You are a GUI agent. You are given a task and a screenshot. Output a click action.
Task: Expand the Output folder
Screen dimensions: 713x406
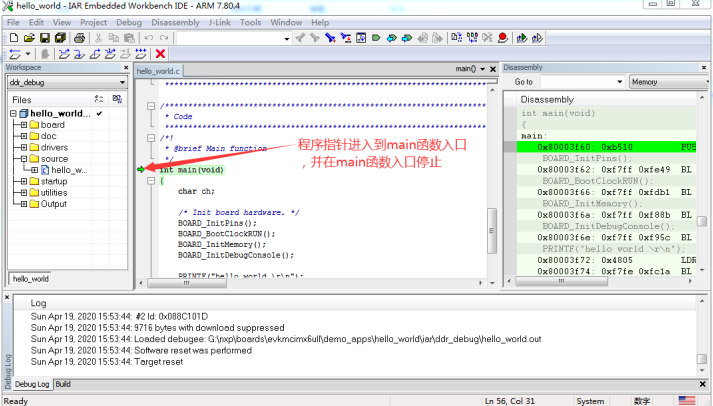(x=24, y=204)
